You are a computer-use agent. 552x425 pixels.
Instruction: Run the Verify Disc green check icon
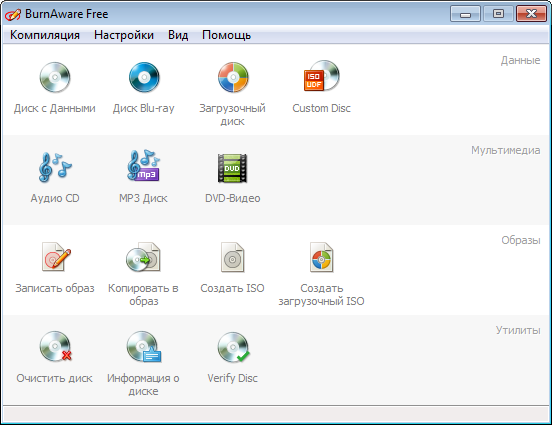coord(233,348)
